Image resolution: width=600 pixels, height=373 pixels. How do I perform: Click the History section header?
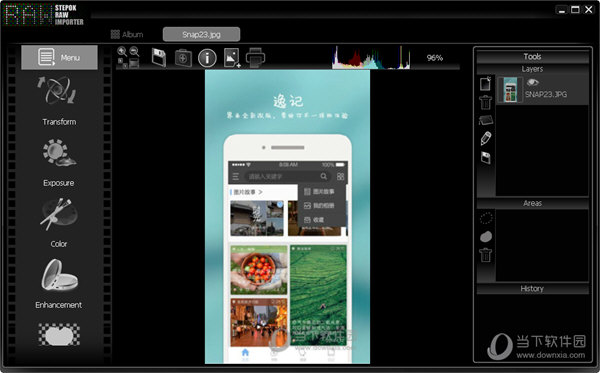tap(532, 289)
